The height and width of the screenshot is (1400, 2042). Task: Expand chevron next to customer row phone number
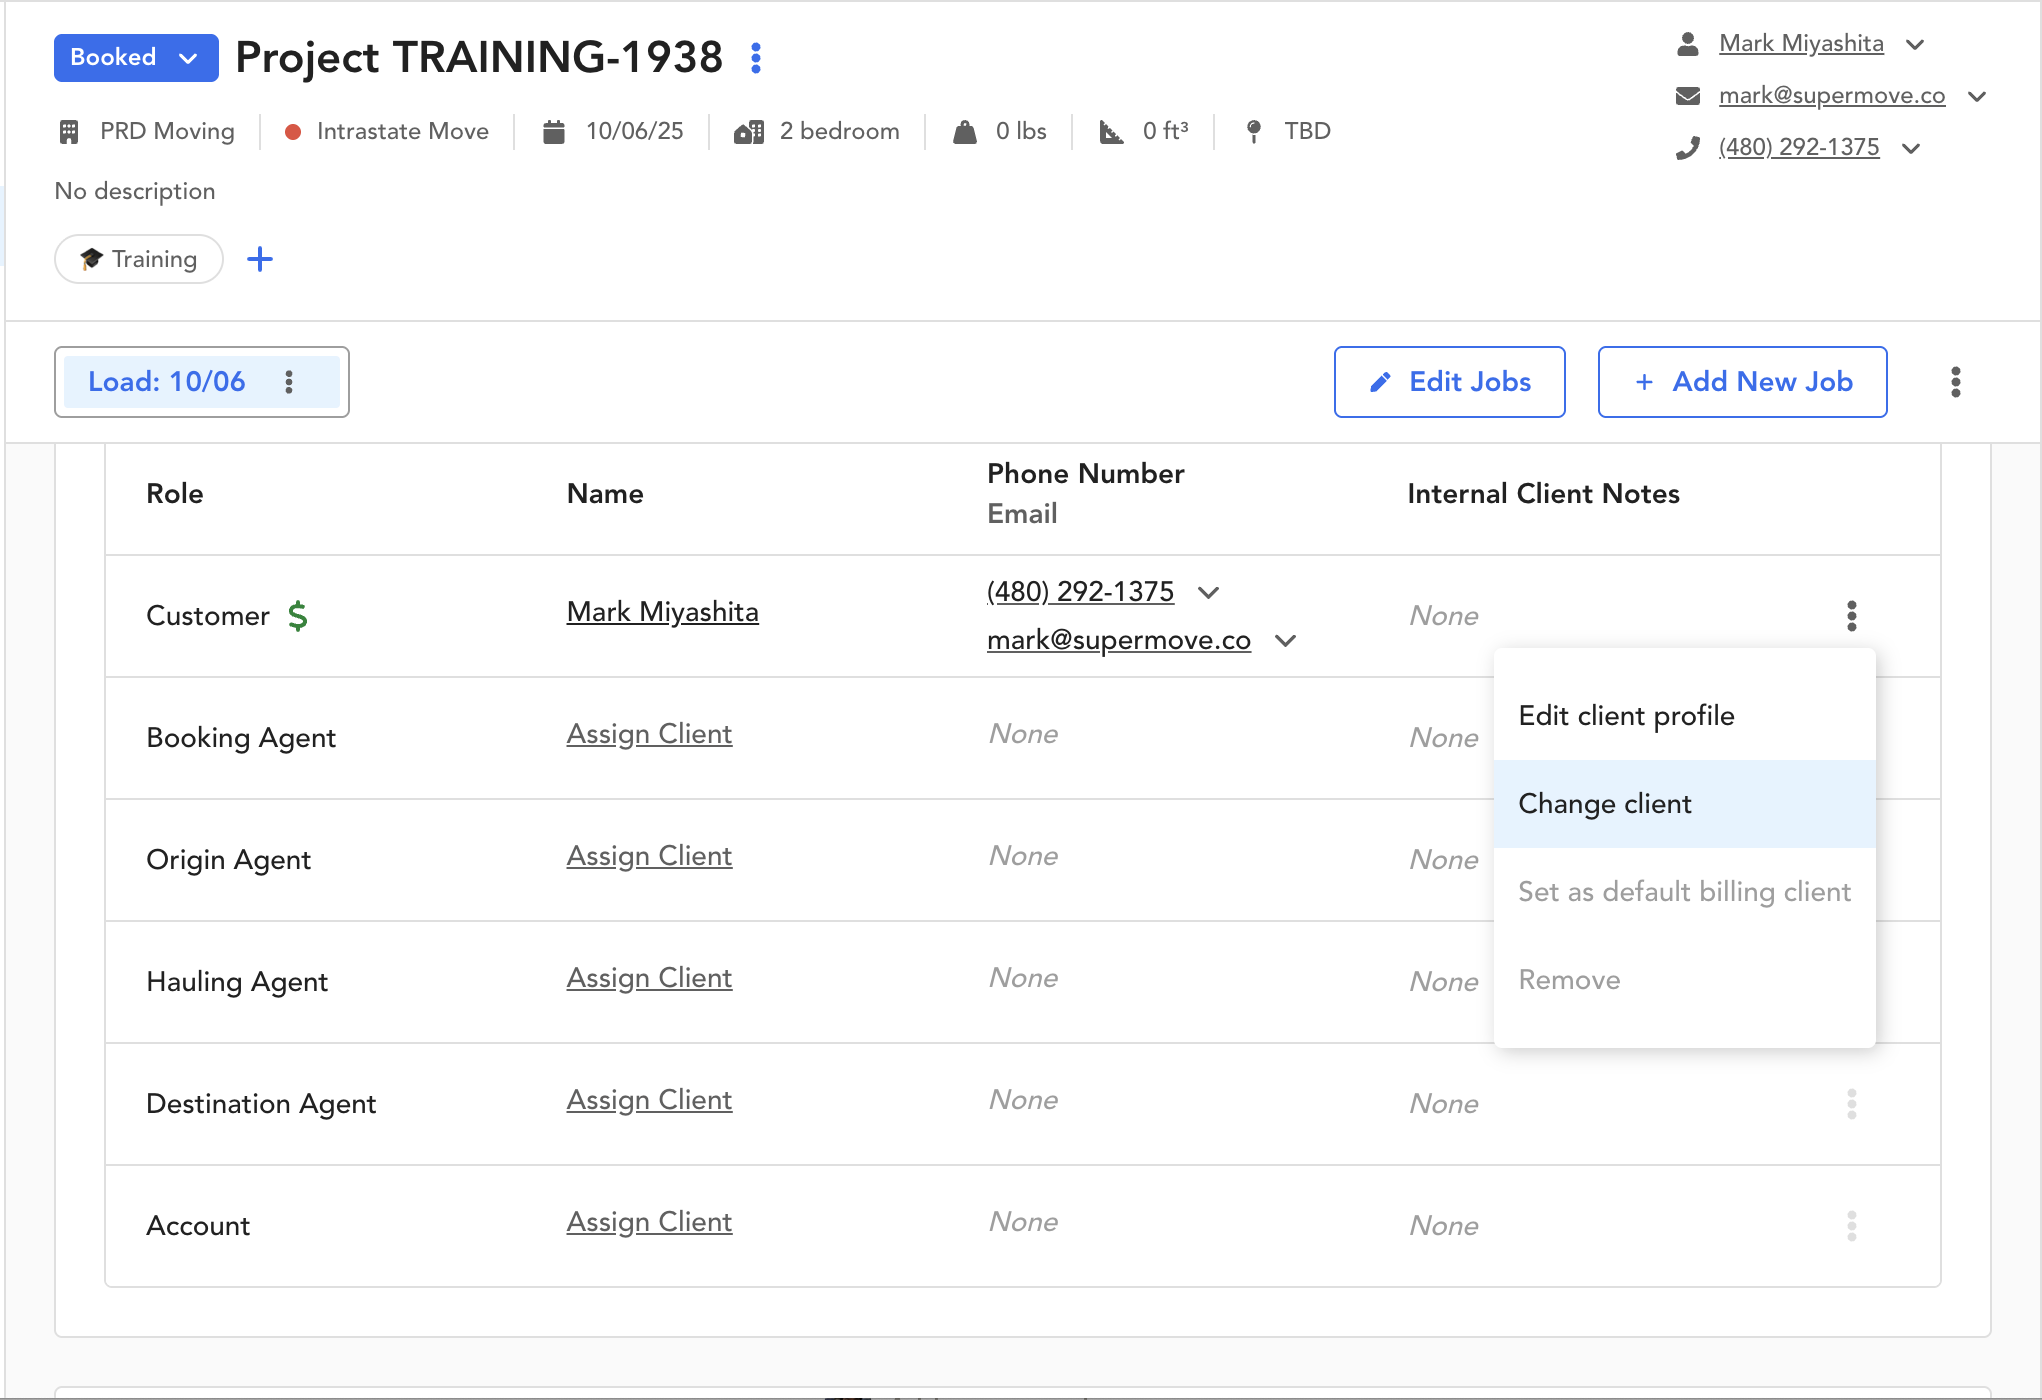1208,593
